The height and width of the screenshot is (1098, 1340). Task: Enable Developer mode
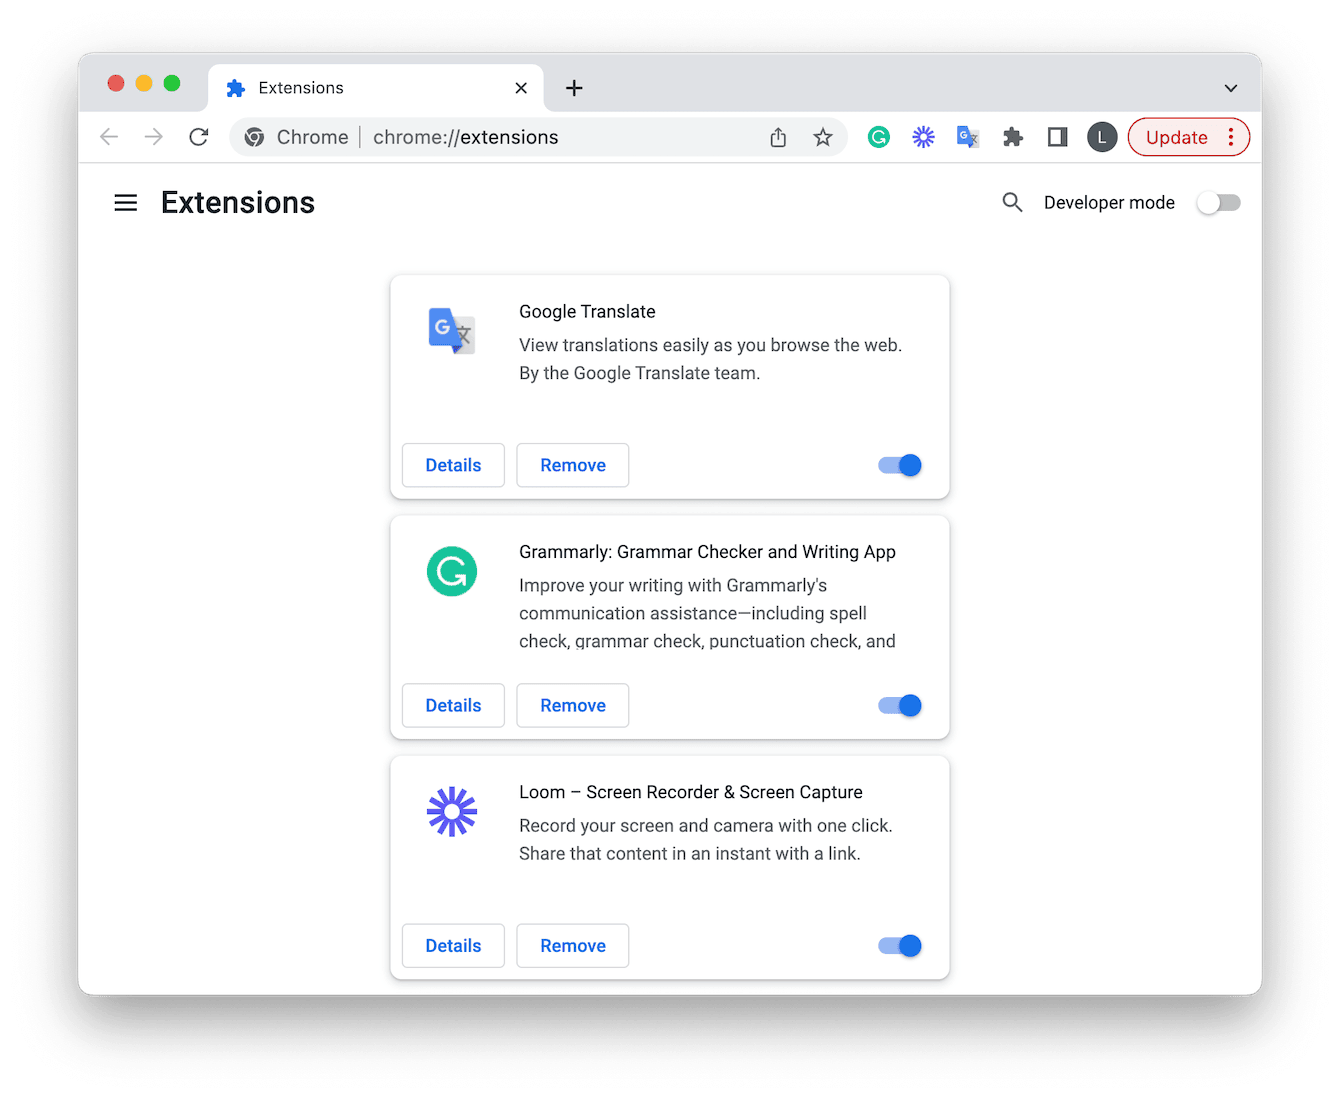tap(1218, 202)
